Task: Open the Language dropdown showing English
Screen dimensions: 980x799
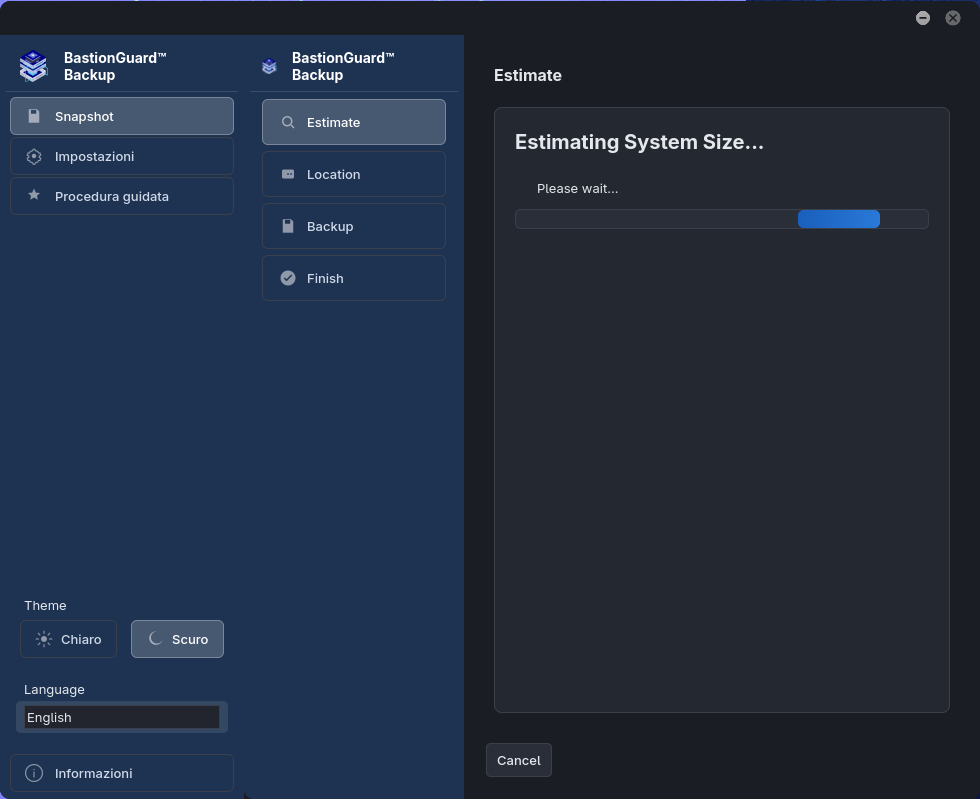Action: [x=122, y=717]
